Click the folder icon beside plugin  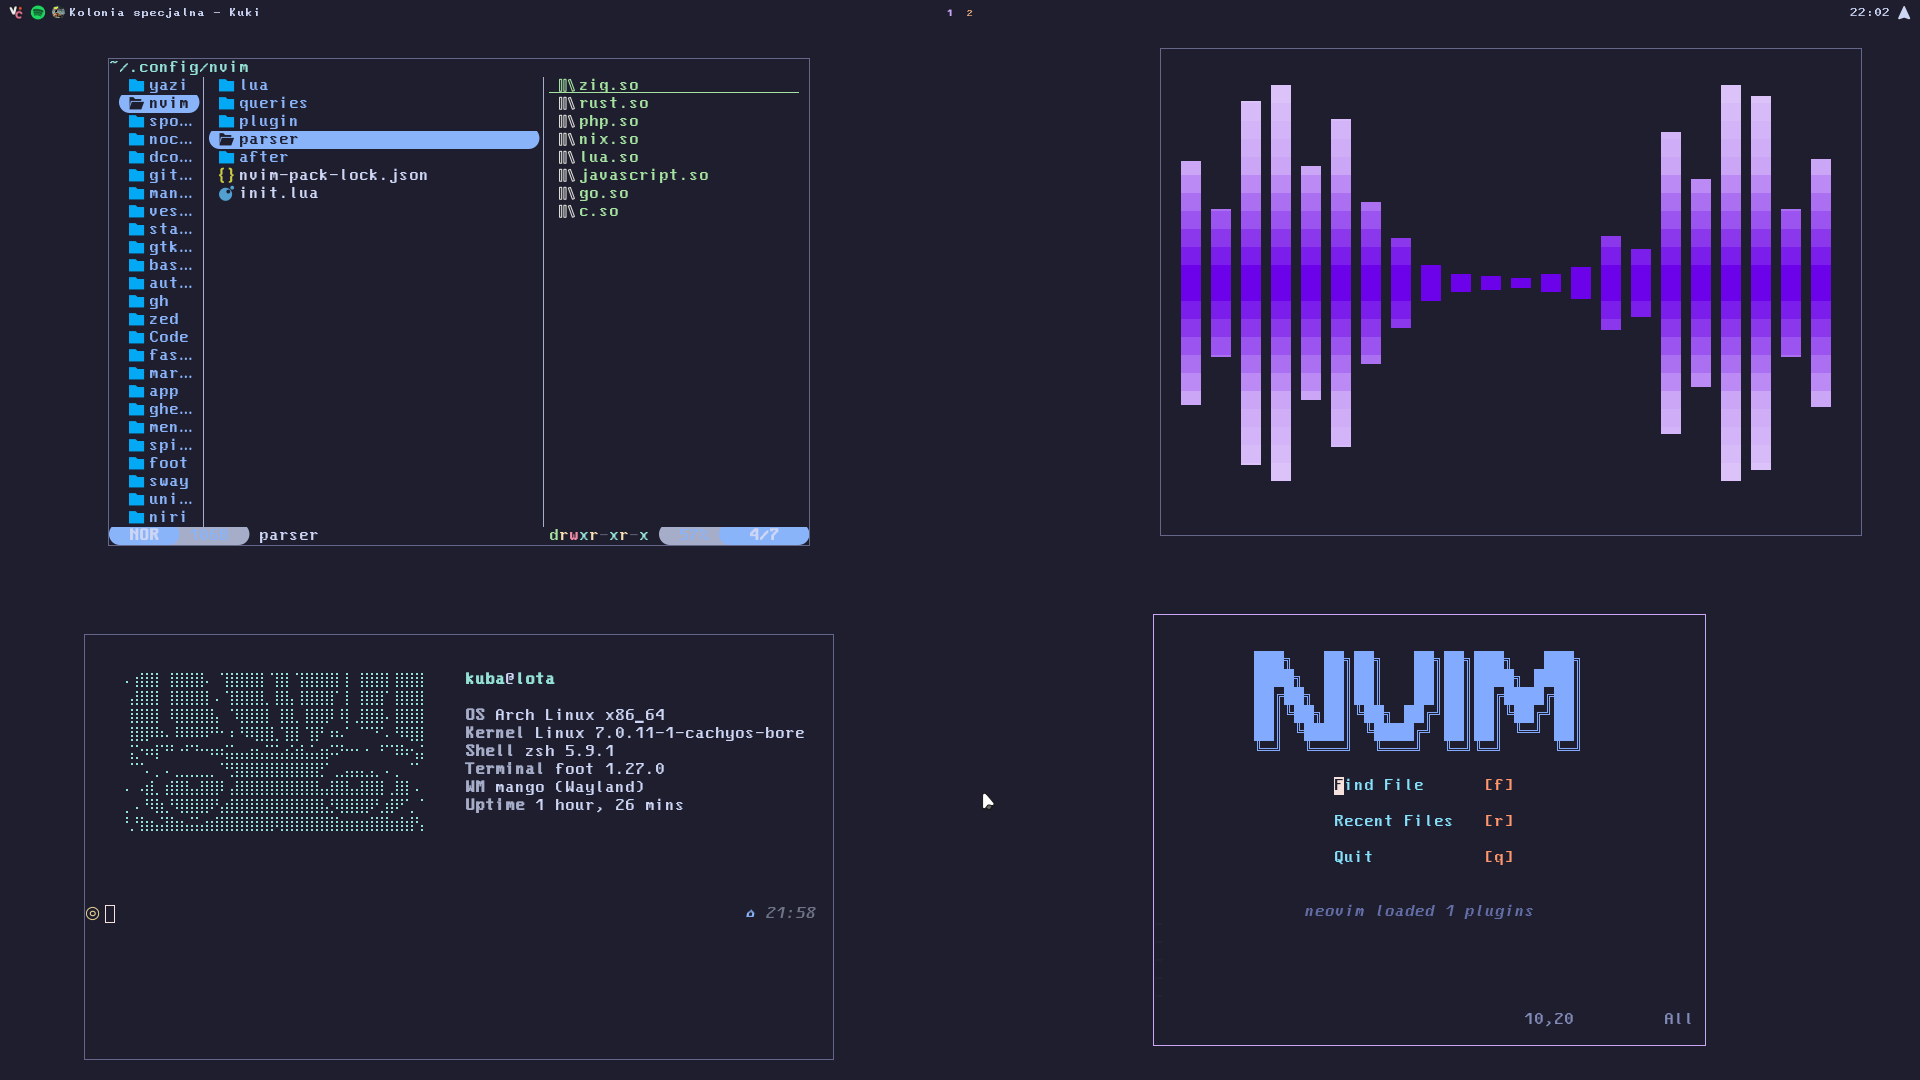click(x=226, y=121)
